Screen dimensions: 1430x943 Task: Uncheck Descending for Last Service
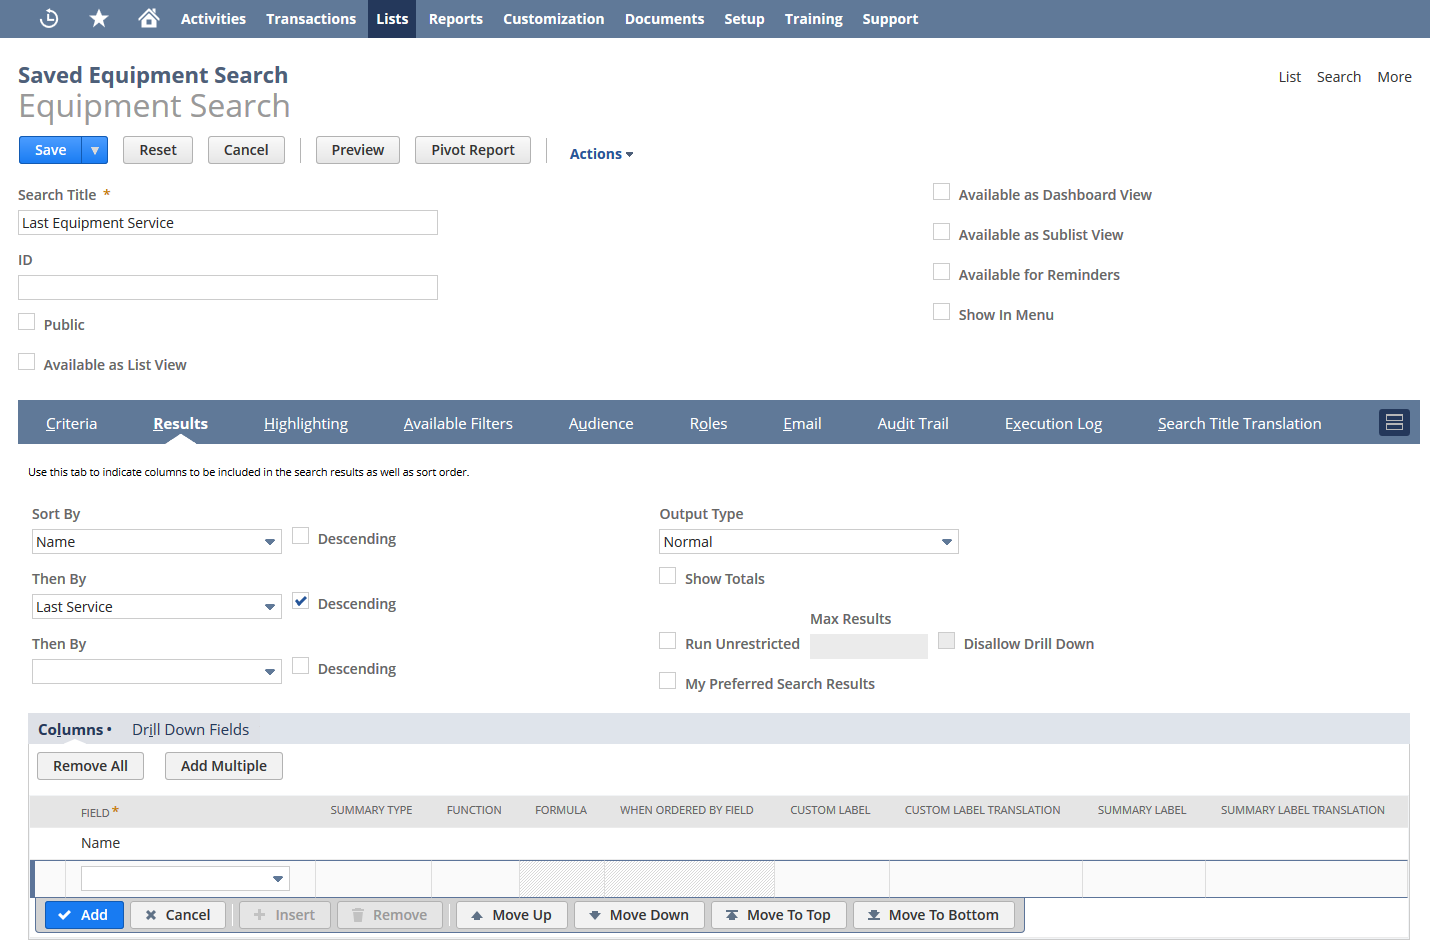point(300,601)
